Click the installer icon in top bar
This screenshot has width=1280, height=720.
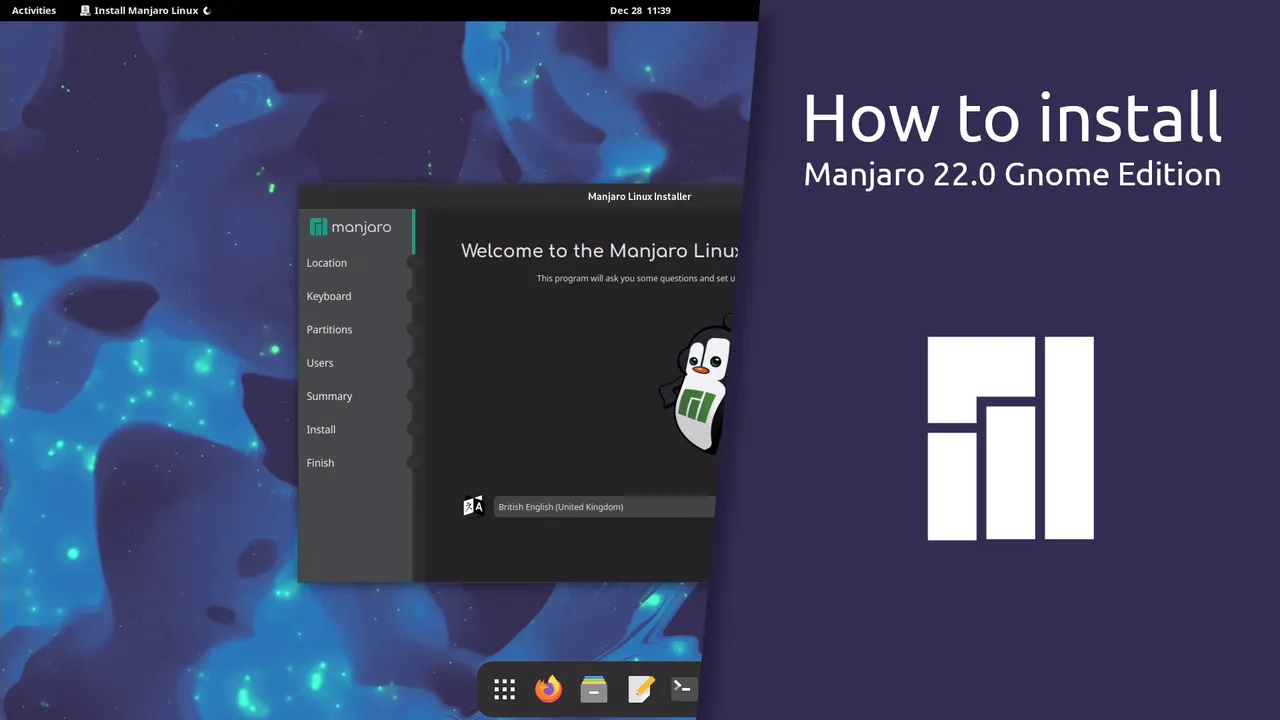pos(85,11)
